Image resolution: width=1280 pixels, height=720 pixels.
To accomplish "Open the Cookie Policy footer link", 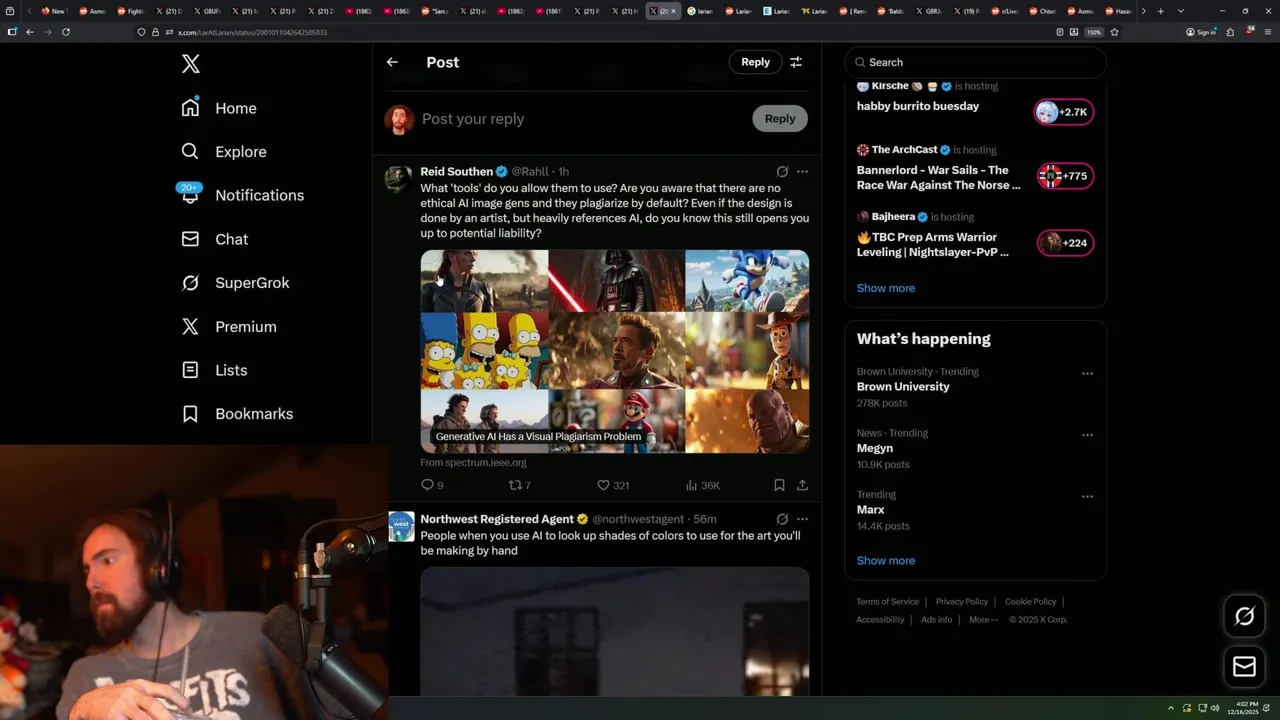I will pyautogui.click(x=1030, y=602).
